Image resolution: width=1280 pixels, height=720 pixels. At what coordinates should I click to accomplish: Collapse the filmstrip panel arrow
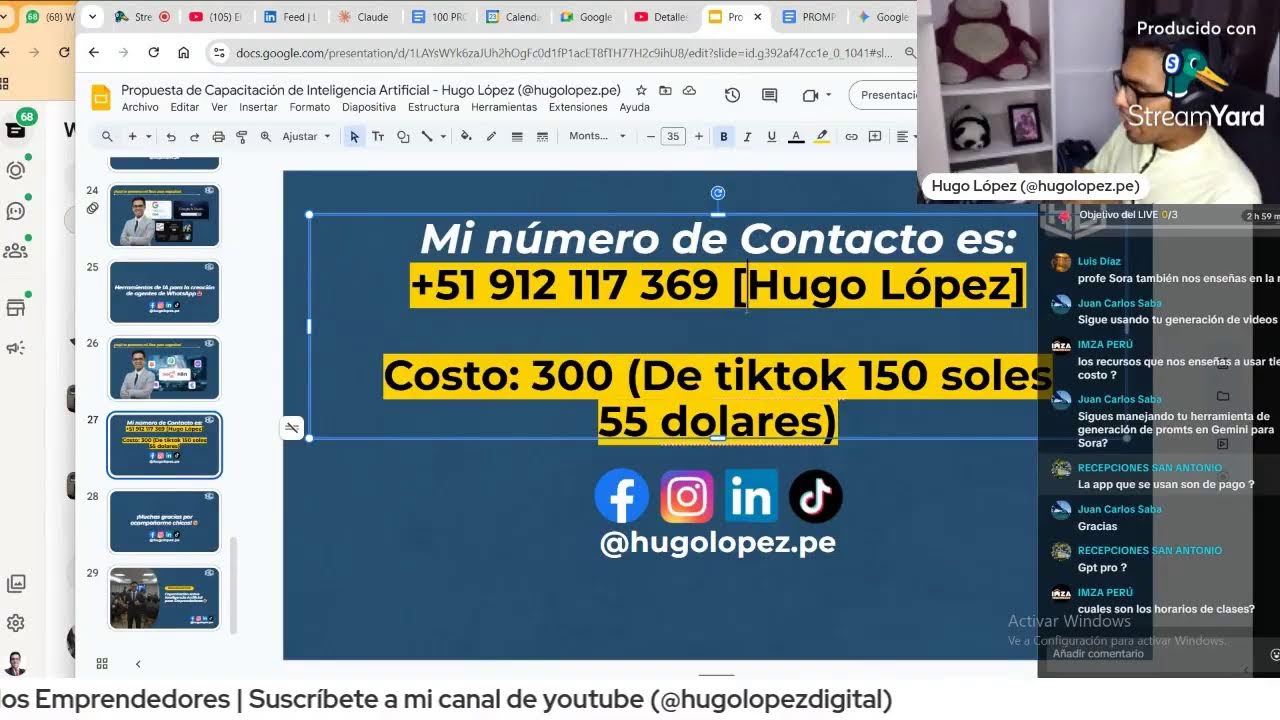tap(138, 663)
